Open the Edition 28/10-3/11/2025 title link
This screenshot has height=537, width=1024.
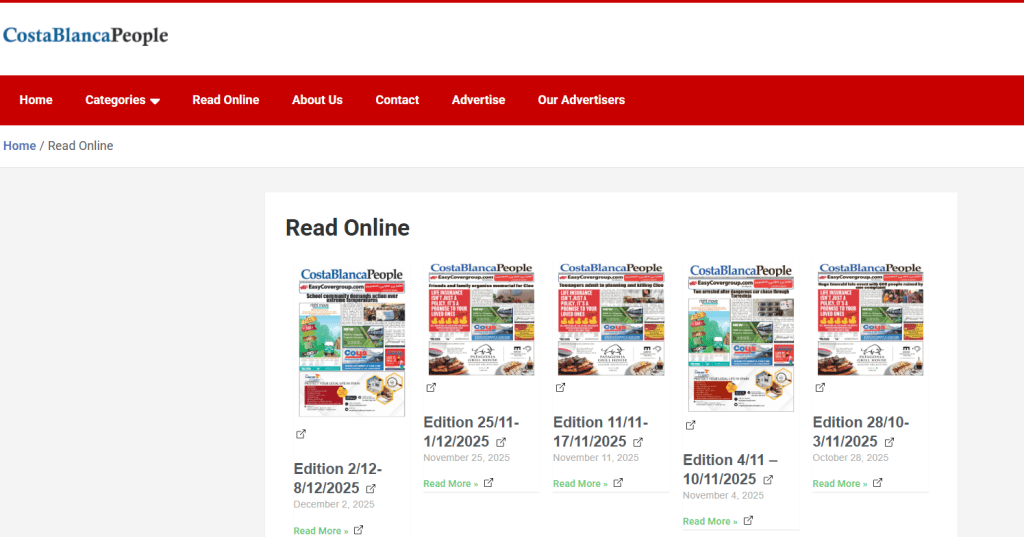click(x=861, y=432)
